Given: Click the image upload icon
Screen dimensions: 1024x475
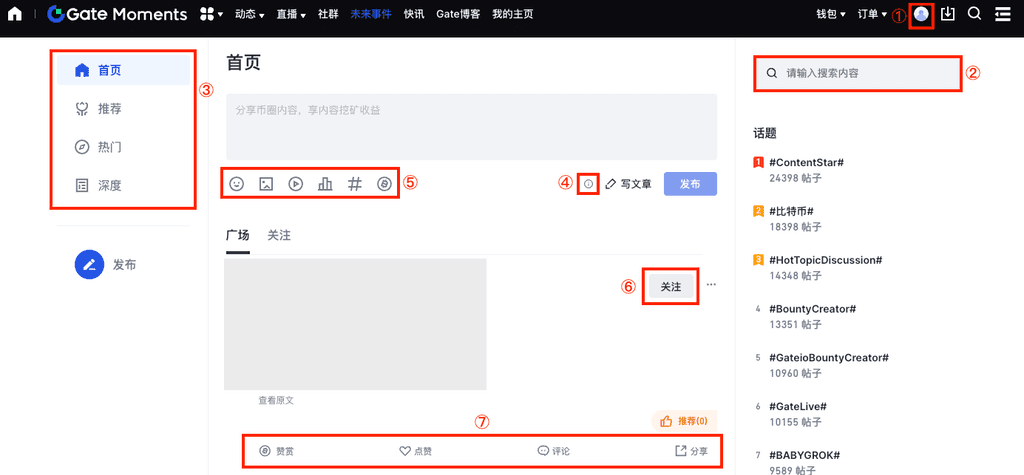Looking at the screenshot, I should point(266,184).
